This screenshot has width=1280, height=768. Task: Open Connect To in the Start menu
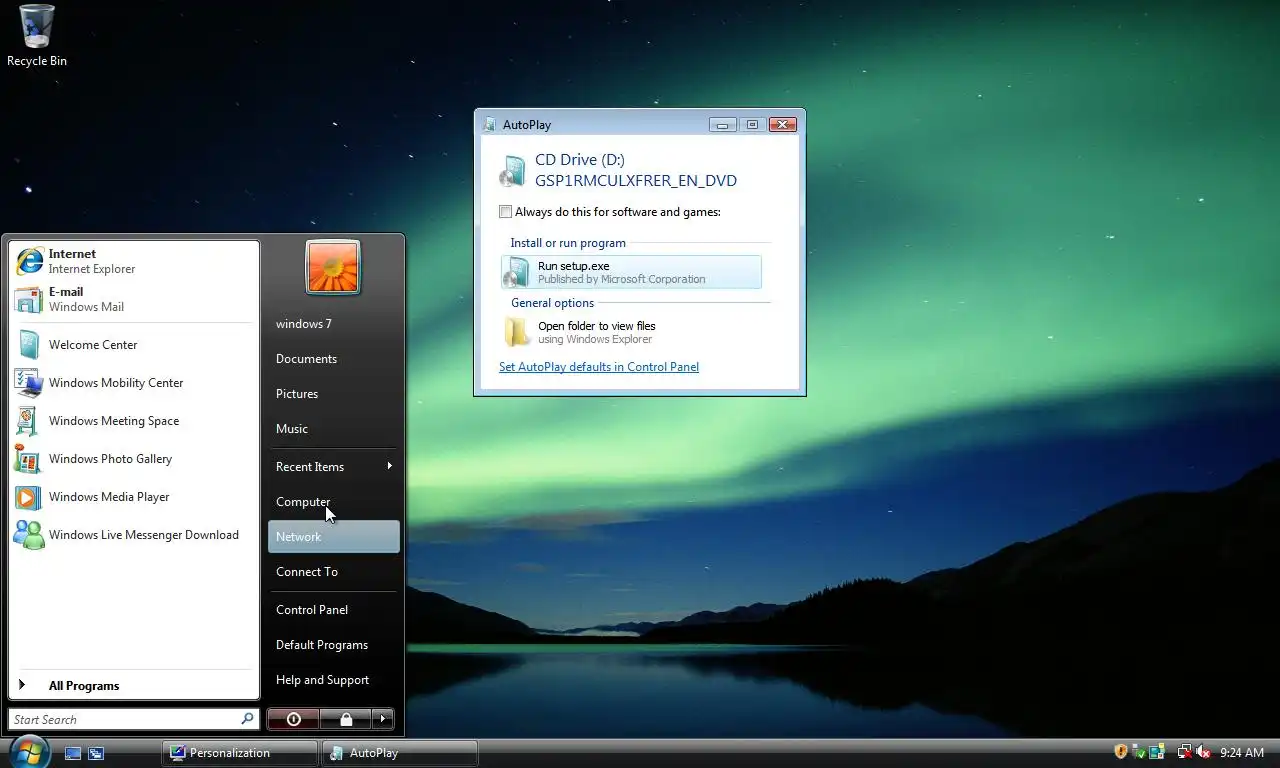click(x=334, y=572)
